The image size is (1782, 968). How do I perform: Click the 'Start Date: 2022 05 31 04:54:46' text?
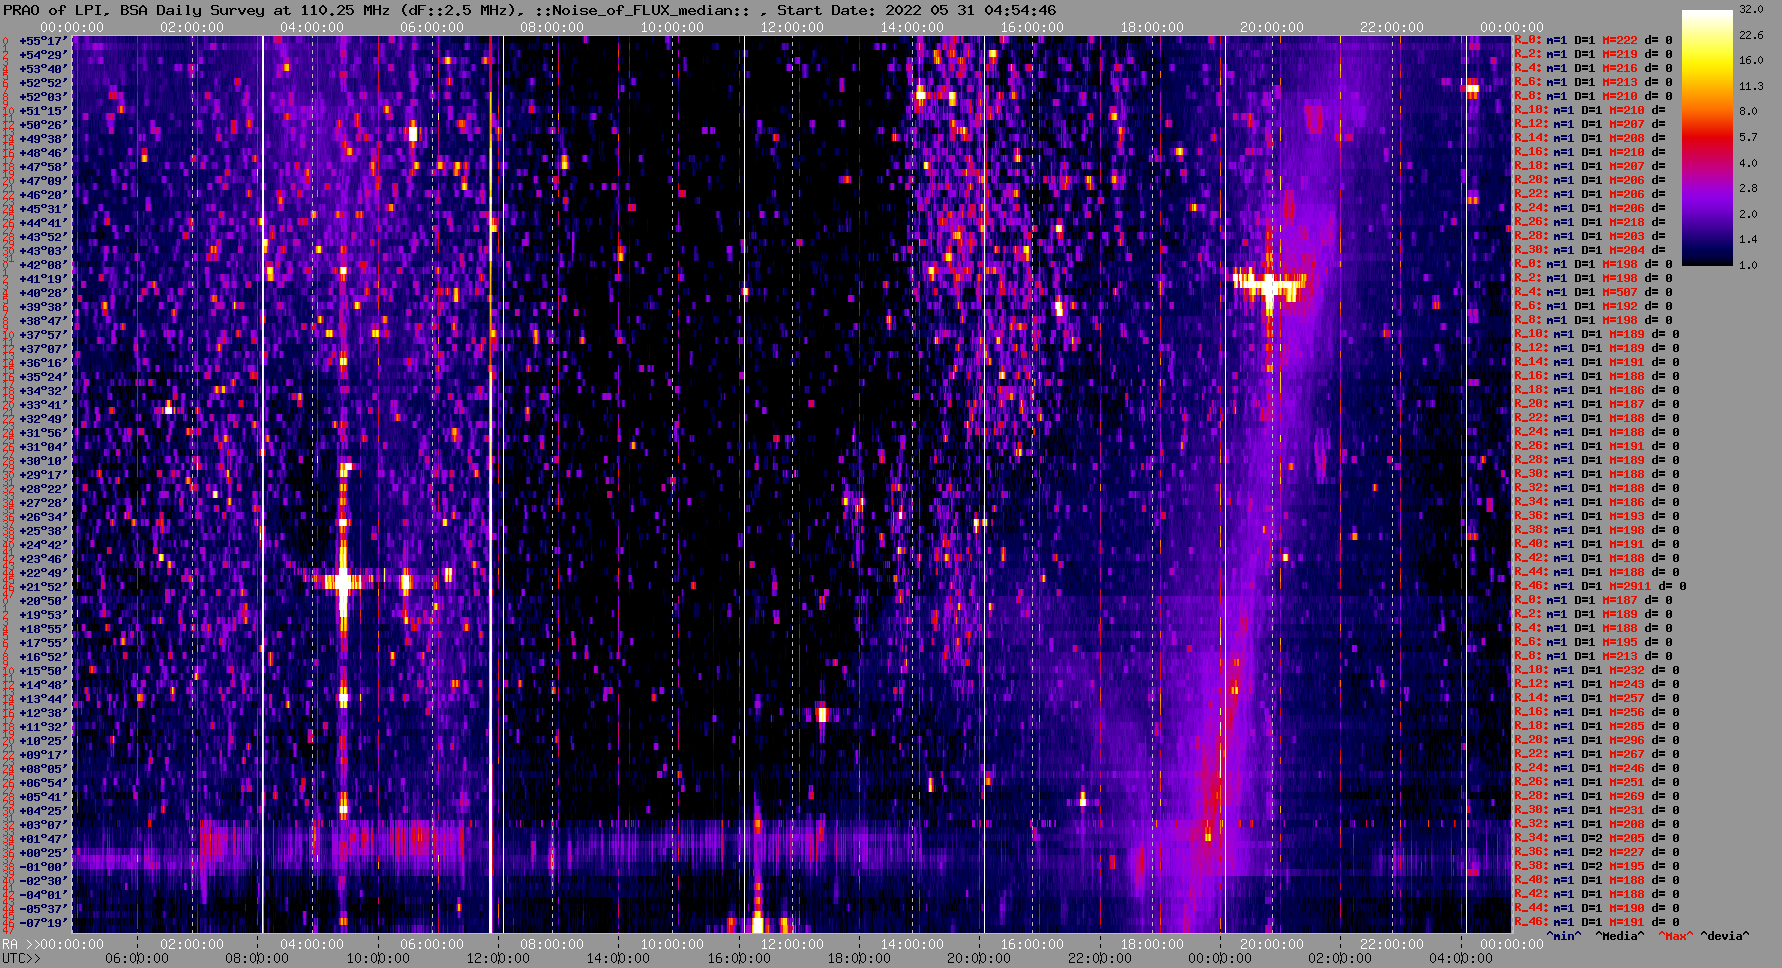pos(917,10)
